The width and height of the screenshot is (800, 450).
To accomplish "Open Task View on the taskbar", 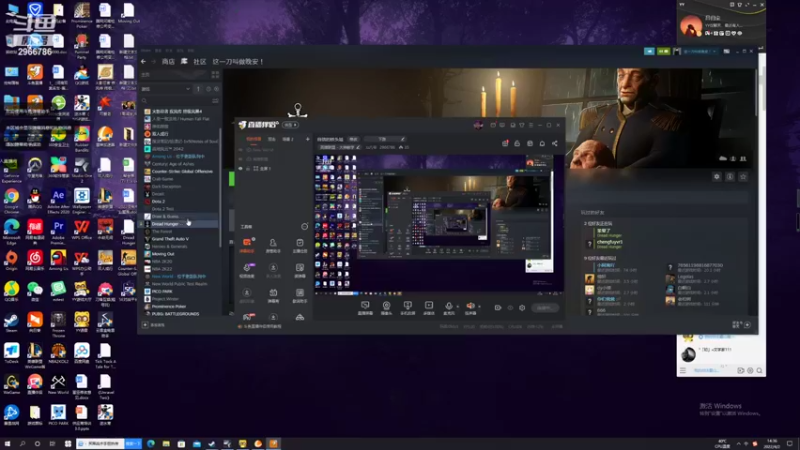I will click(52, 444).
